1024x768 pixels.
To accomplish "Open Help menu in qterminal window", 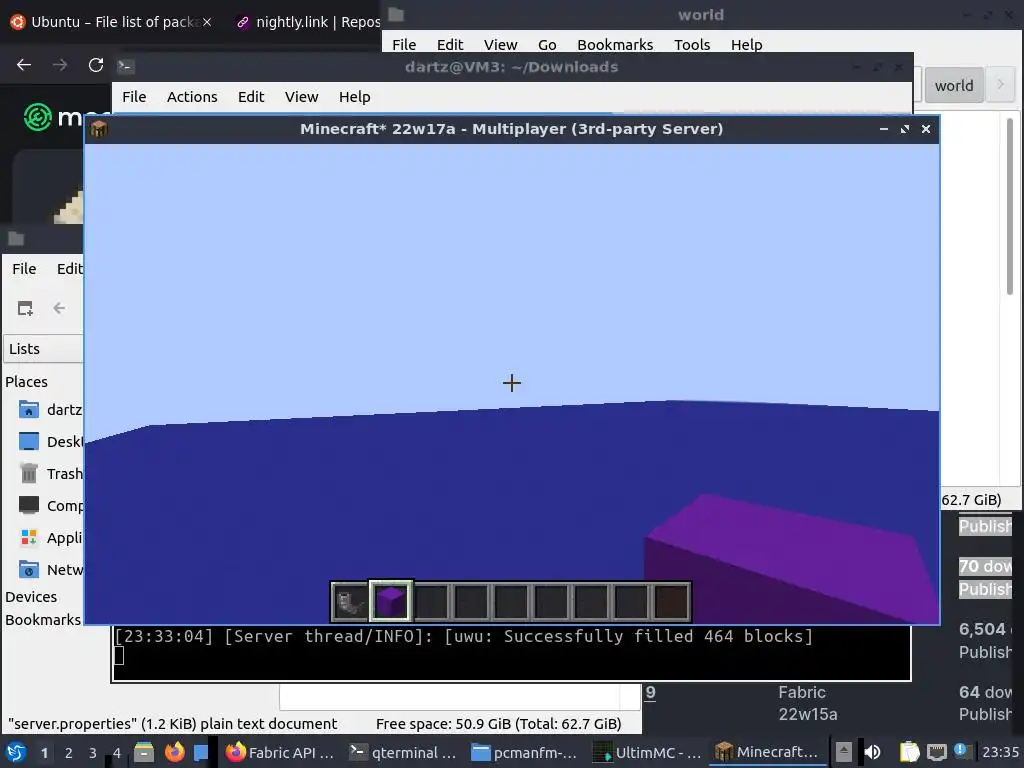I will coord(355,97).
